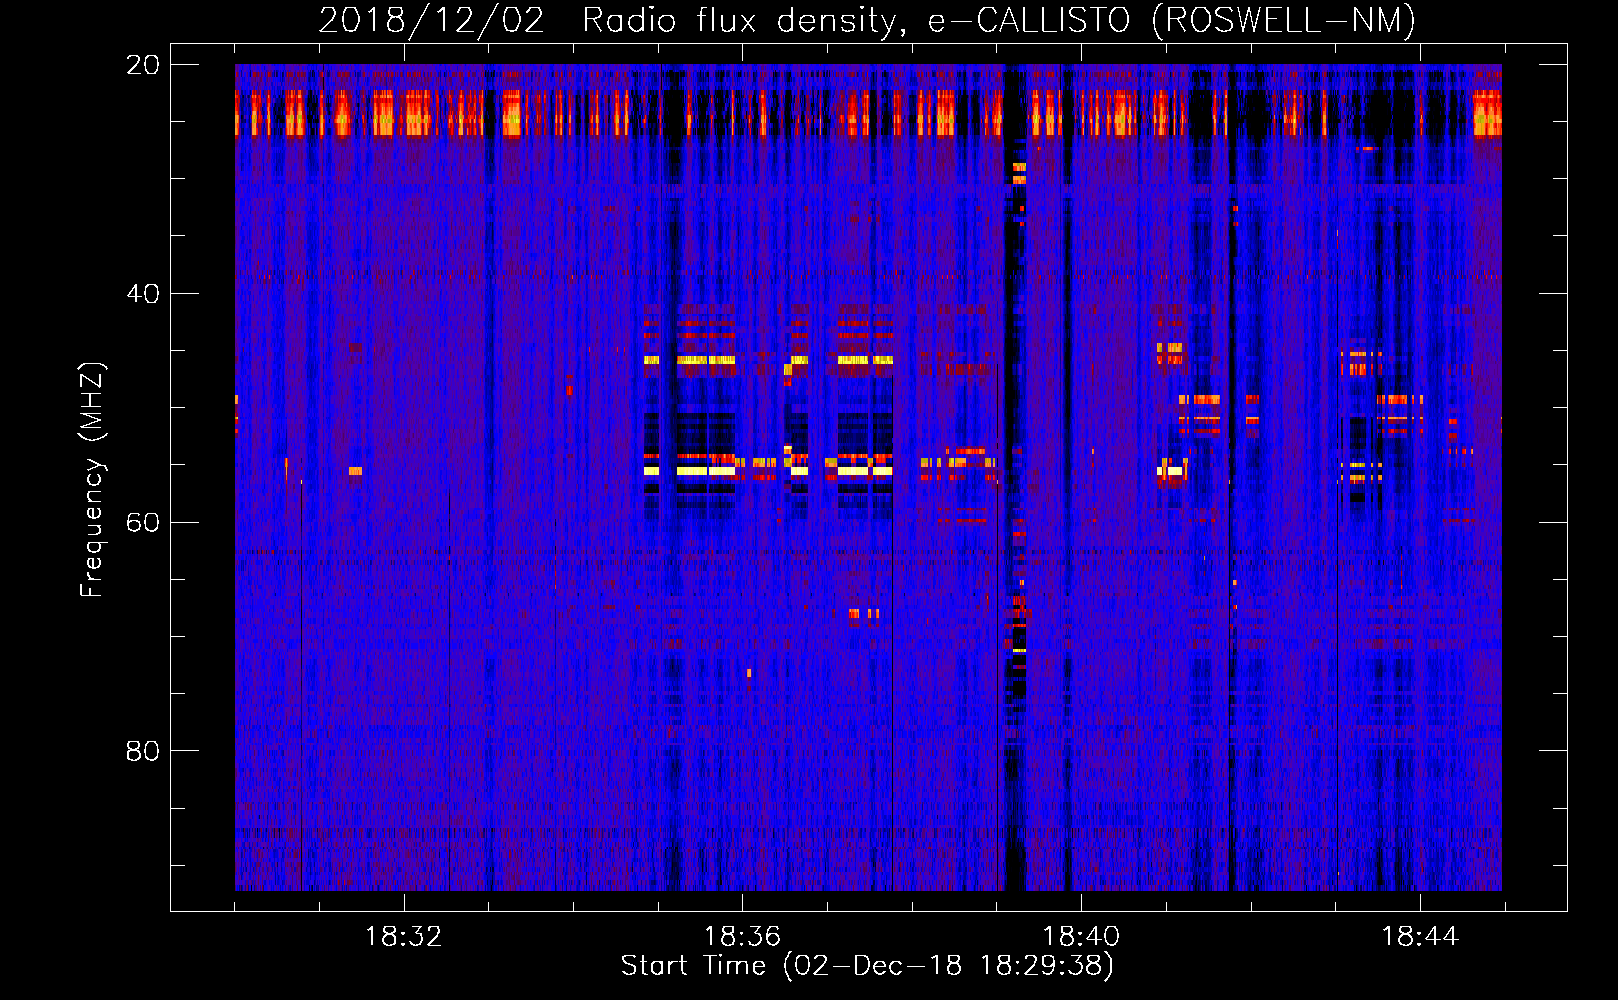Click the 18:44 time tick label
The width and height of the screenshot is (1618, 1000).
1420,937
